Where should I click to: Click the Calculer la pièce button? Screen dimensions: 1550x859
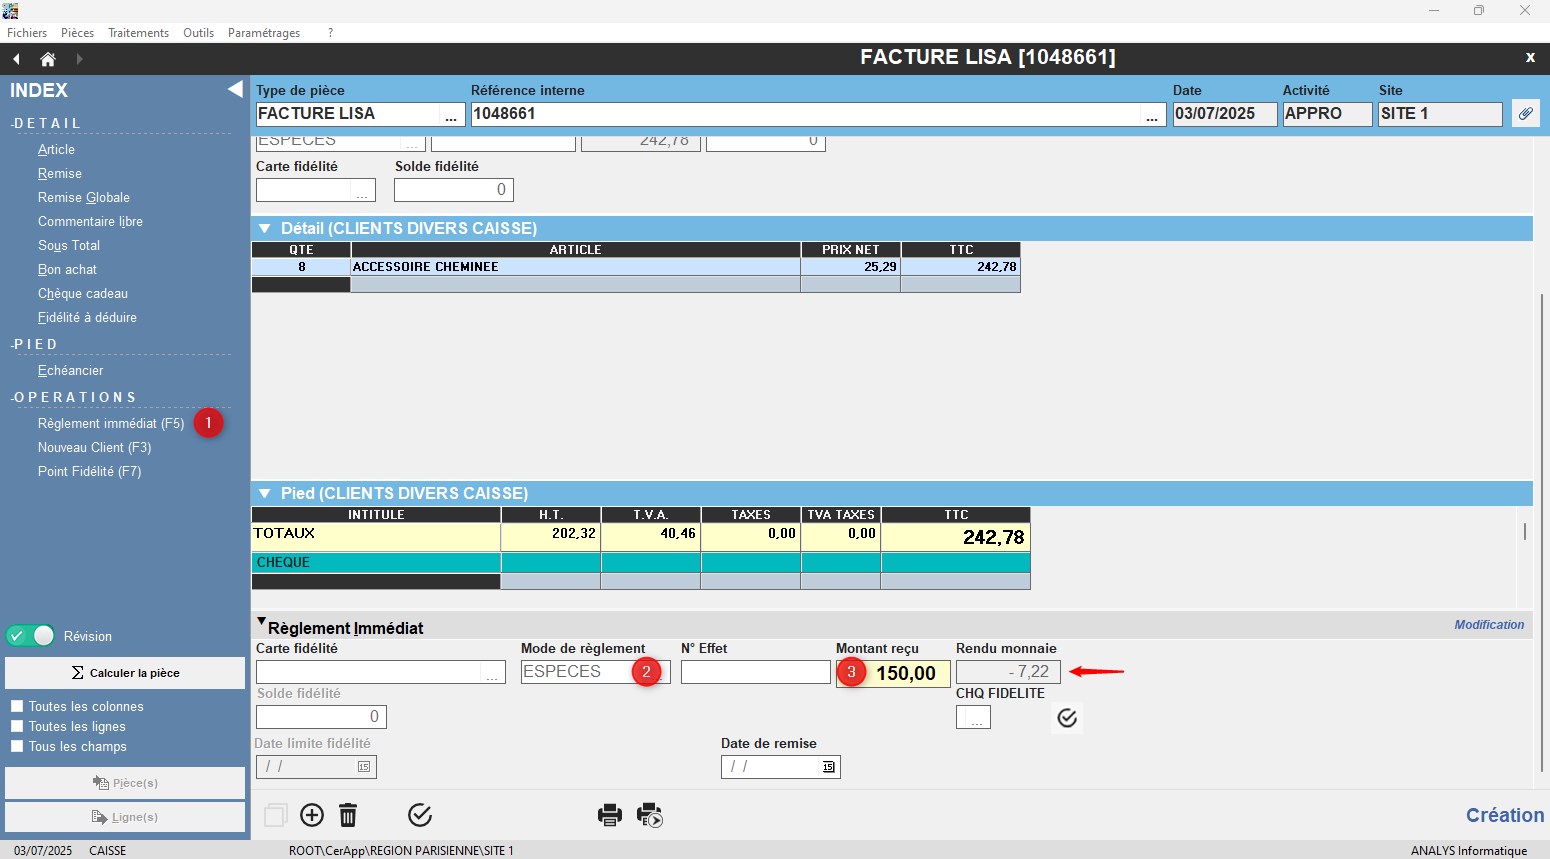coord(125,673)
